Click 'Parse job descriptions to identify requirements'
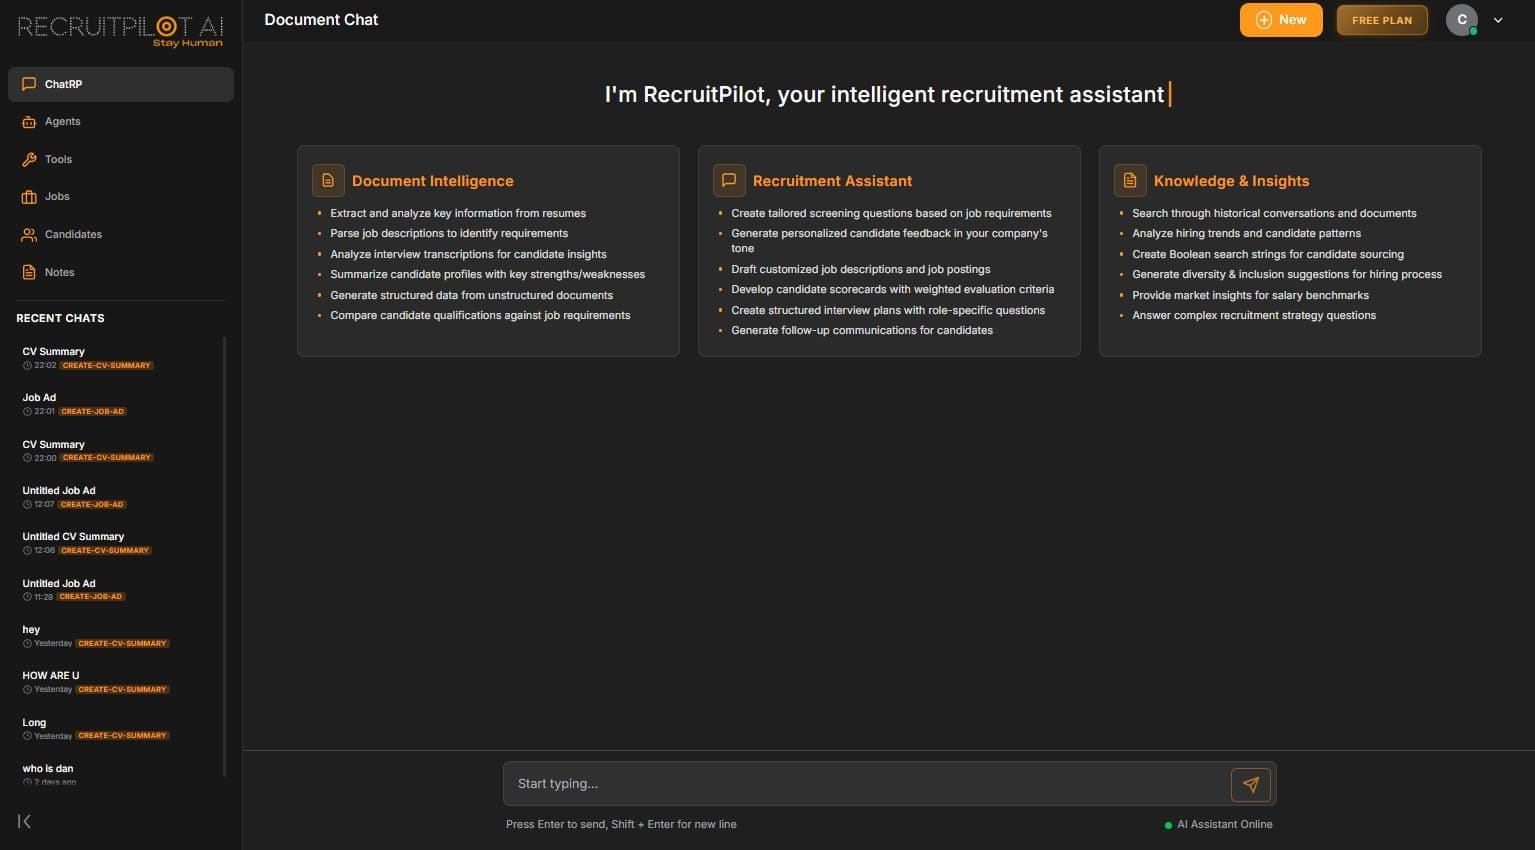1535x850 pixels. 449,233
